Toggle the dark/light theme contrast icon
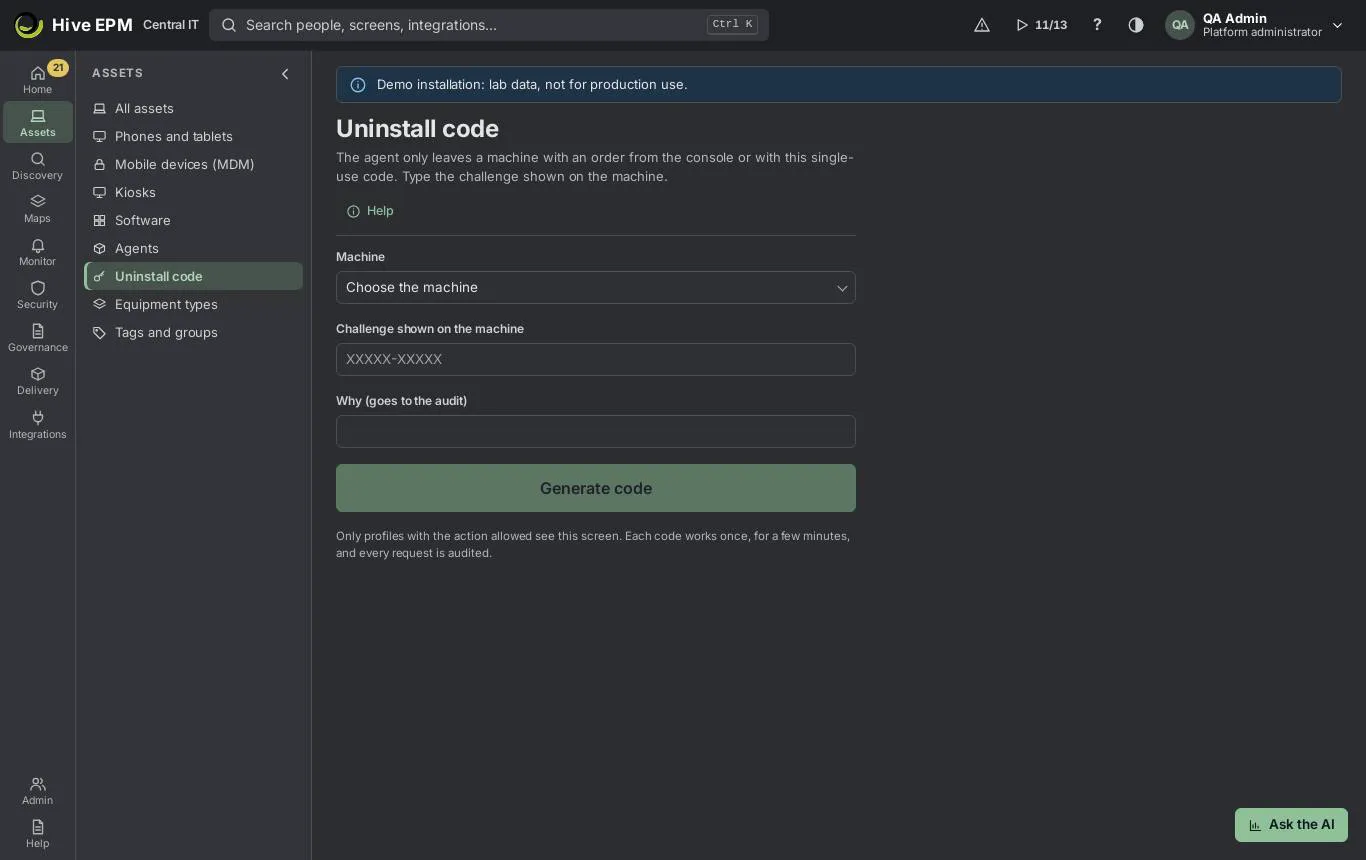1366x860 pixels. click(1136, 25)
